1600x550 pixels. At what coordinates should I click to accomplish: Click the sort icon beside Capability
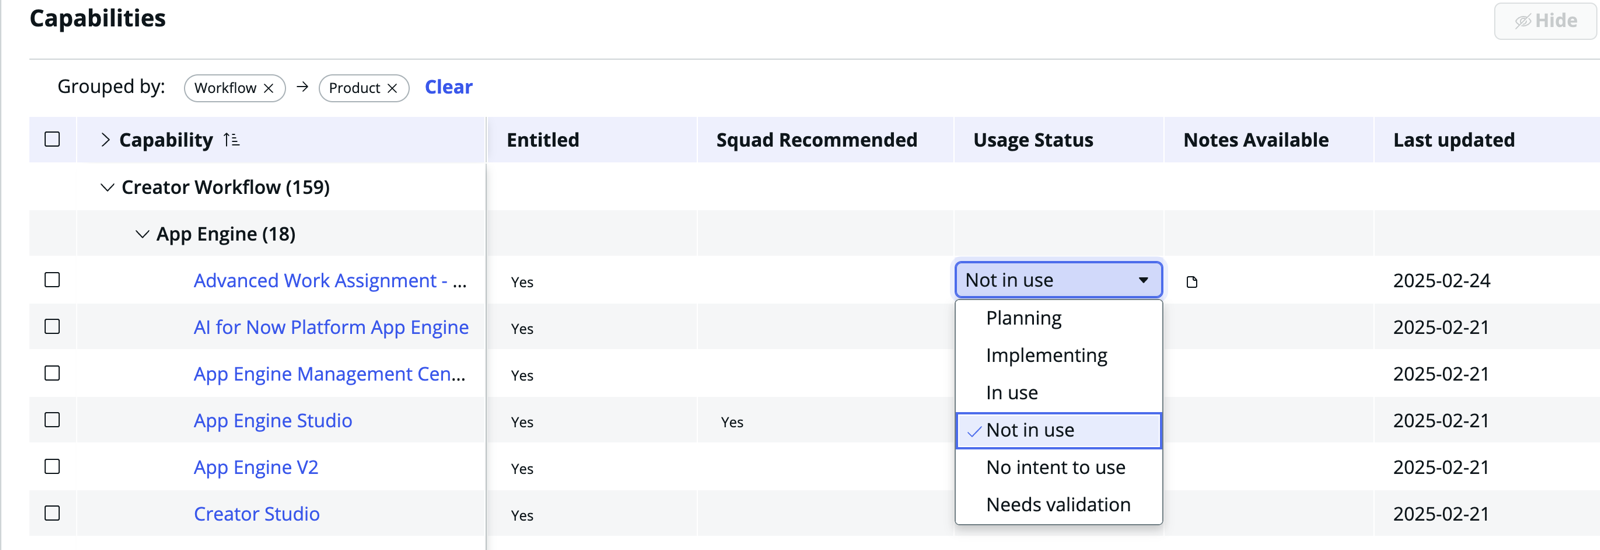click(231, 140)
